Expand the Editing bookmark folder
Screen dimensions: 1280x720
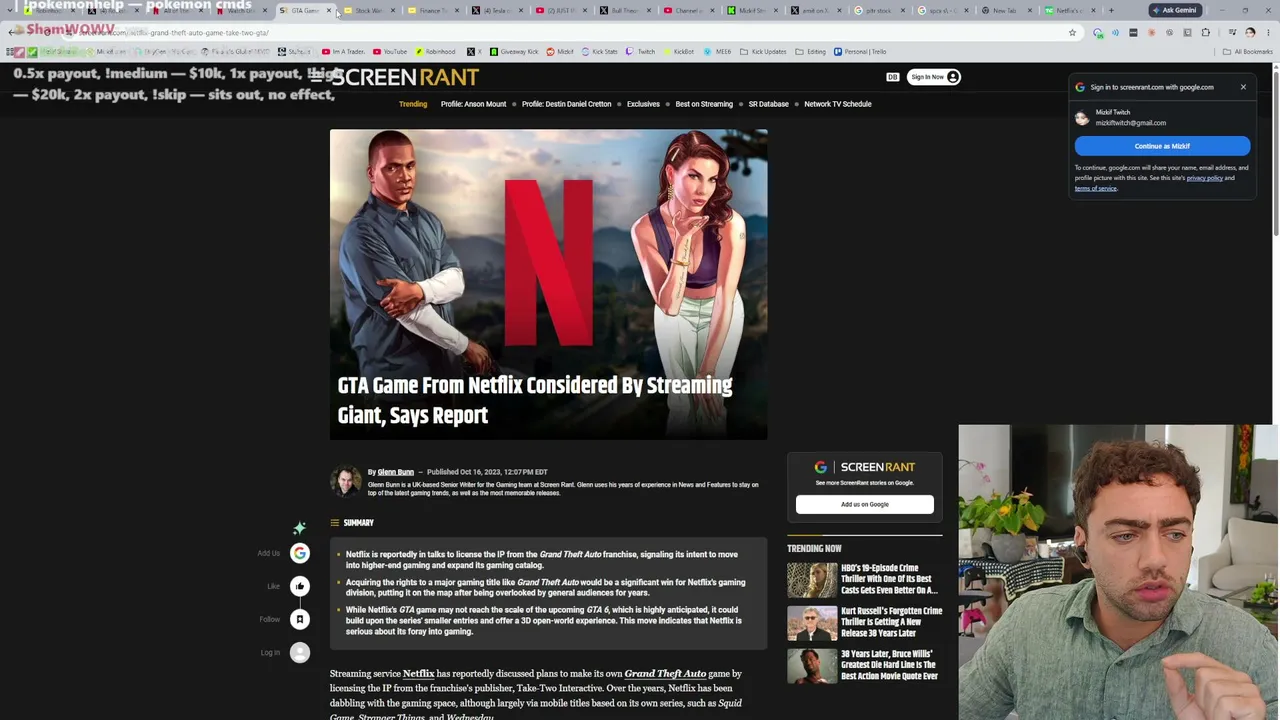point(811,52)
